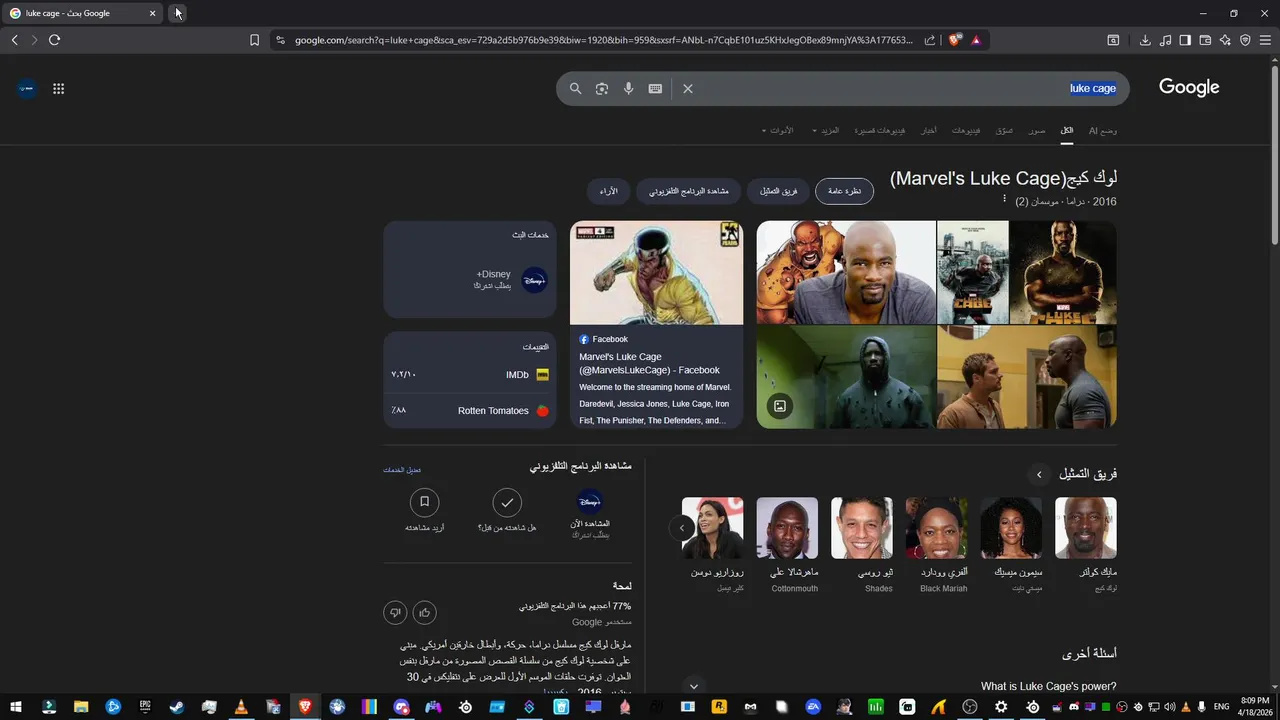Click the browser address bar URL
The width and height of the screenshot is (1280, 720).
click(604, 40)
